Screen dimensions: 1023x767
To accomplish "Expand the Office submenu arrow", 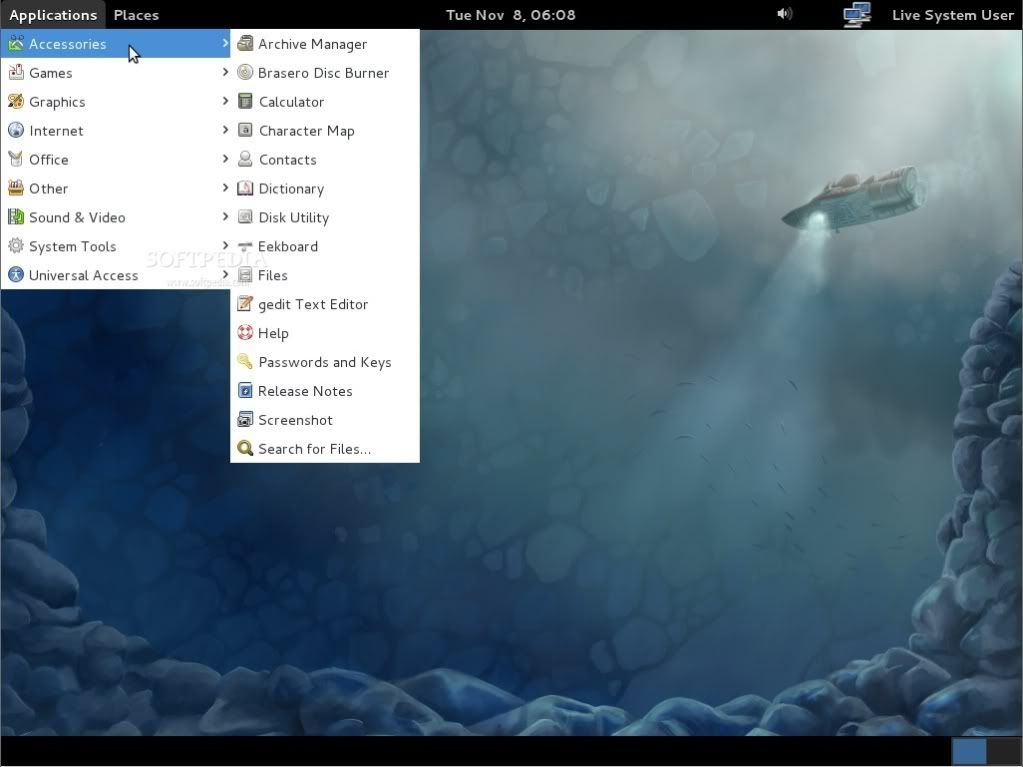I will click(x=225, y=158).
